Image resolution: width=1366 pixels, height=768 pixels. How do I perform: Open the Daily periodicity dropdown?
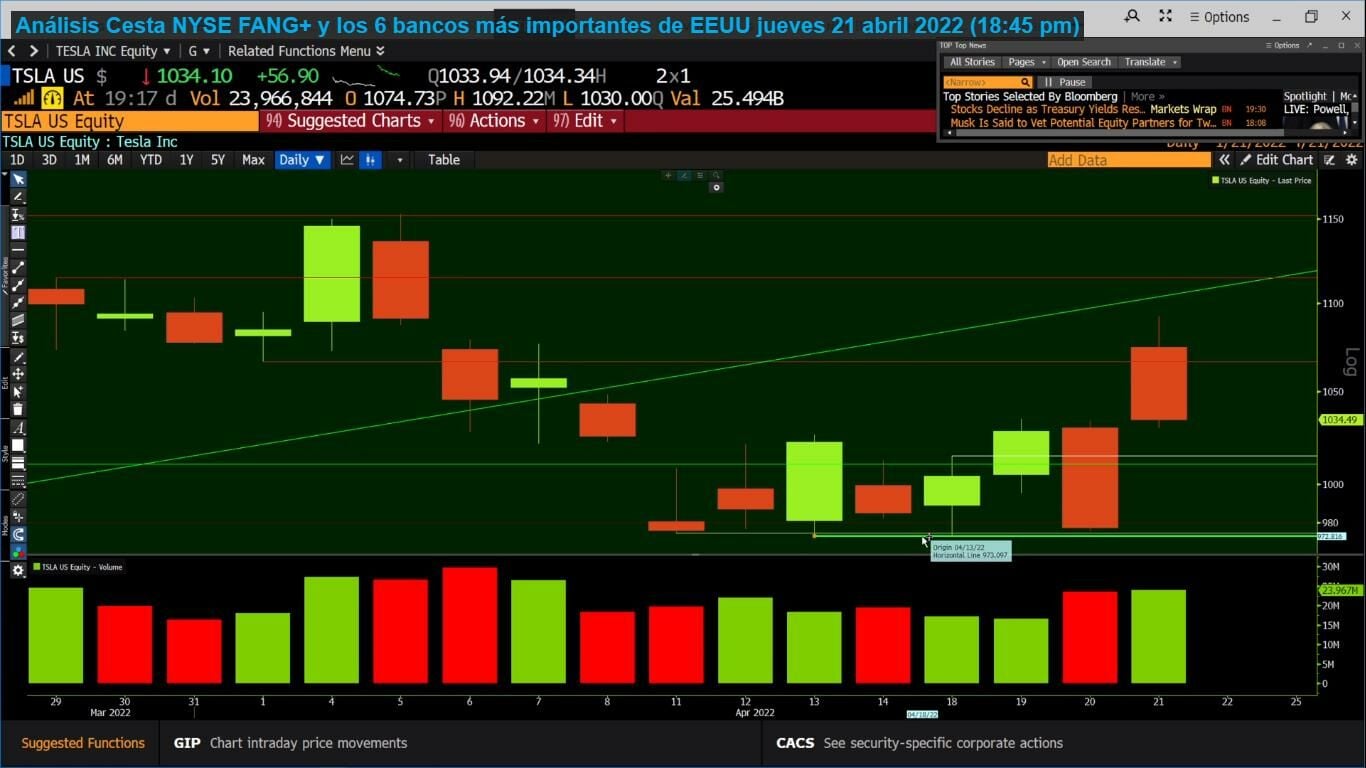pos(302,160)
